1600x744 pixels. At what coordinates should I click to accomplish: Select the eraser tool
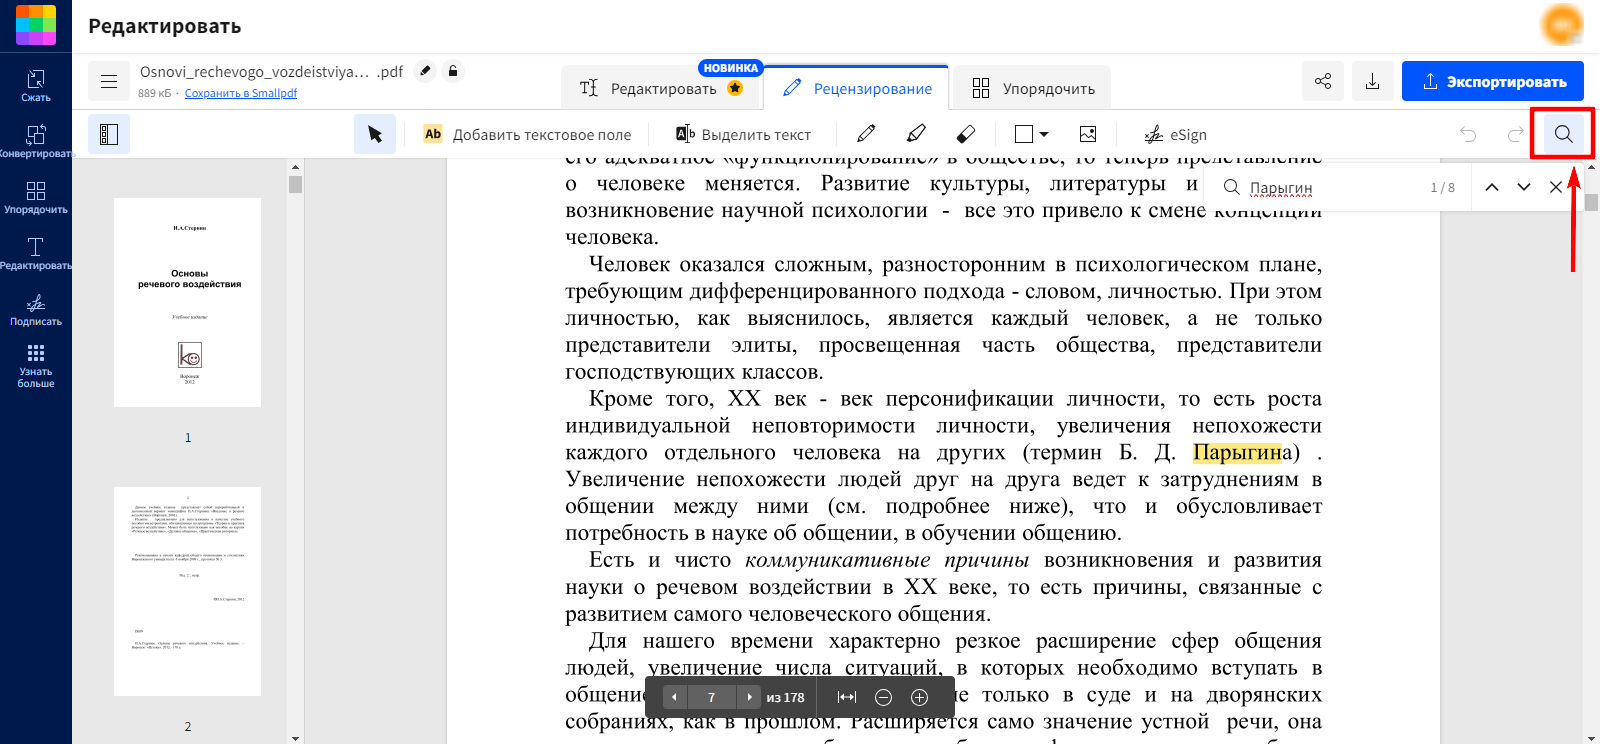tap(966, 134)
